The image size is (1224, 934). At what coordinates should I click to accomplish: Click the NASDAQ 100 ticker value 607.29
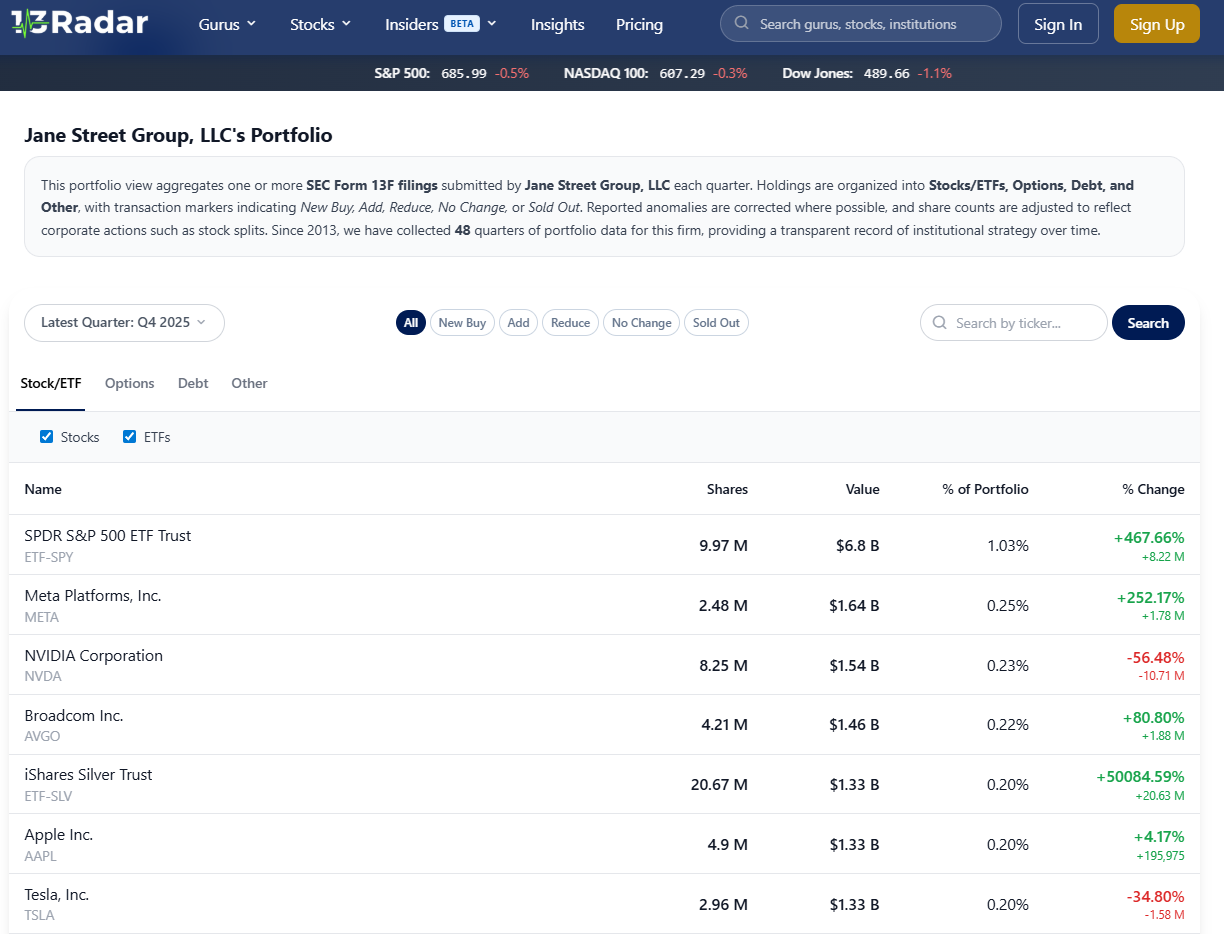point(682,73)
